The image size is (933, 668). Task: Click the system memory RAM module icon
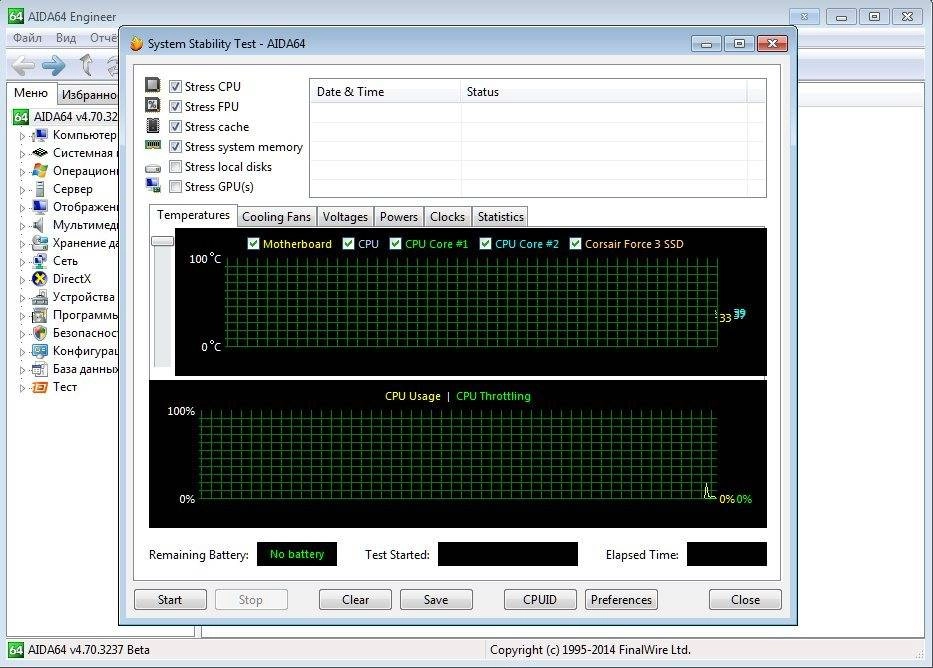click(x=153, y=145)
